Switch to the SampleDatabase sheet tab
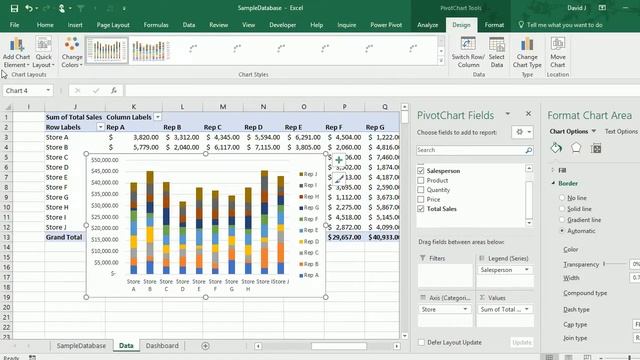Screen dimensions: 640x360 [81, 346]
